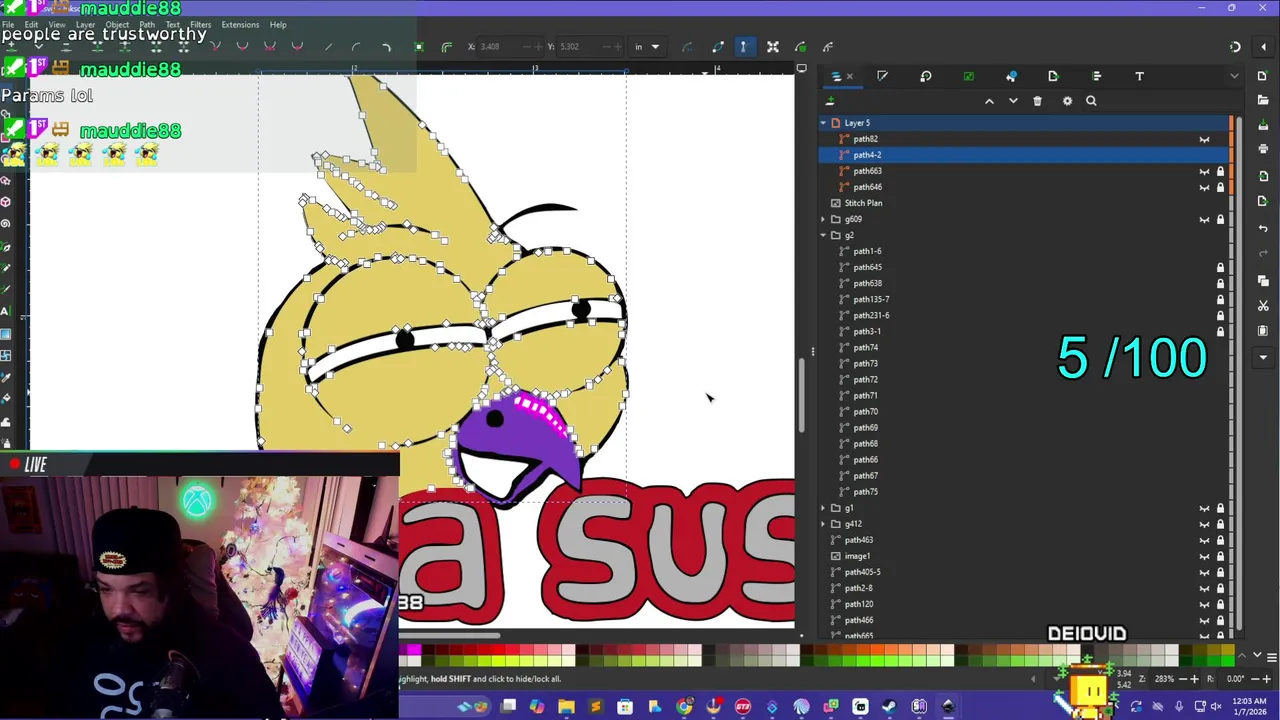Open the units dropdown showing in
The image size is (1280, 720).
click(647, 47)
